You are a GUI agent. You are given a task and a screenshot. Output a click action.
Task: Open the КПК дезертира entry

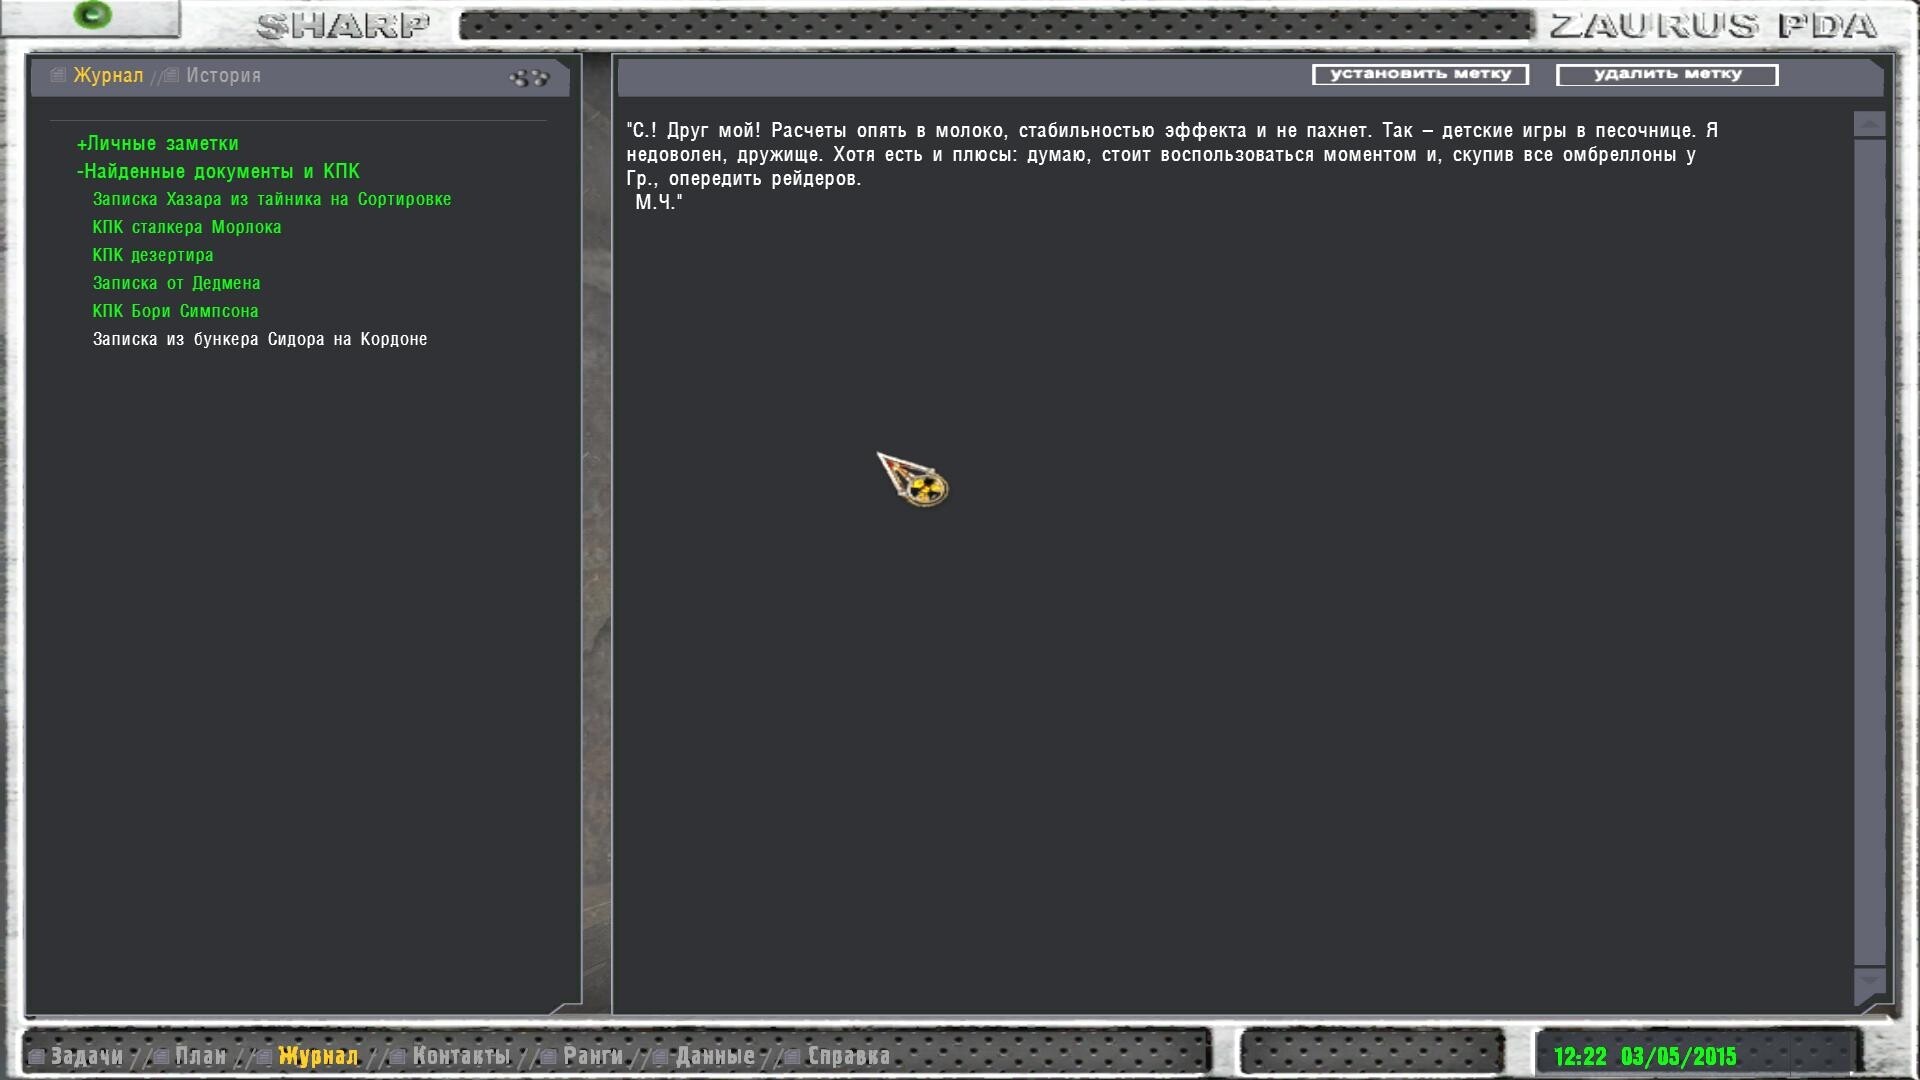coord(152,255)
